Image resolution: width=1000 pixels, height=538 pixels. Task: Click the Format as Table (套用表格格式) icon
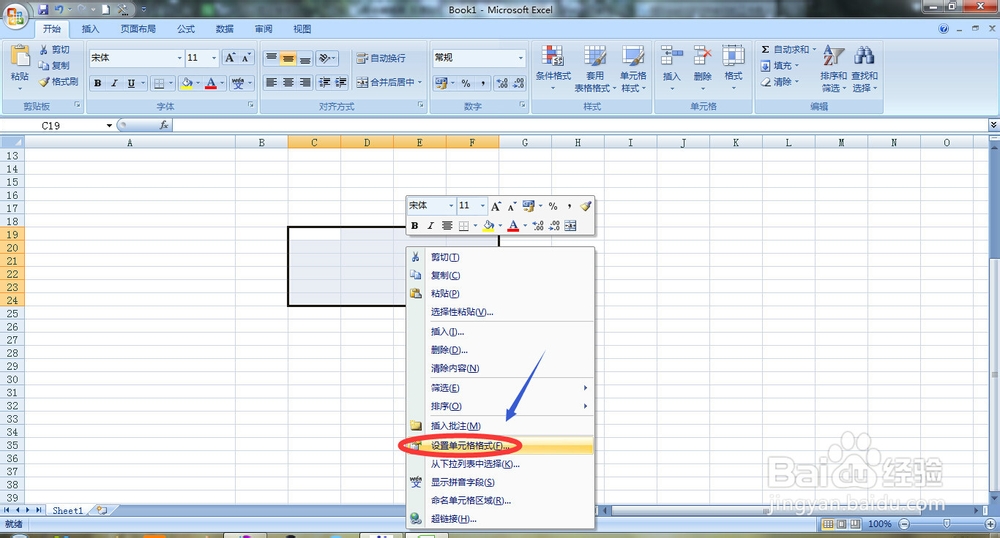(x=595, y=67)
